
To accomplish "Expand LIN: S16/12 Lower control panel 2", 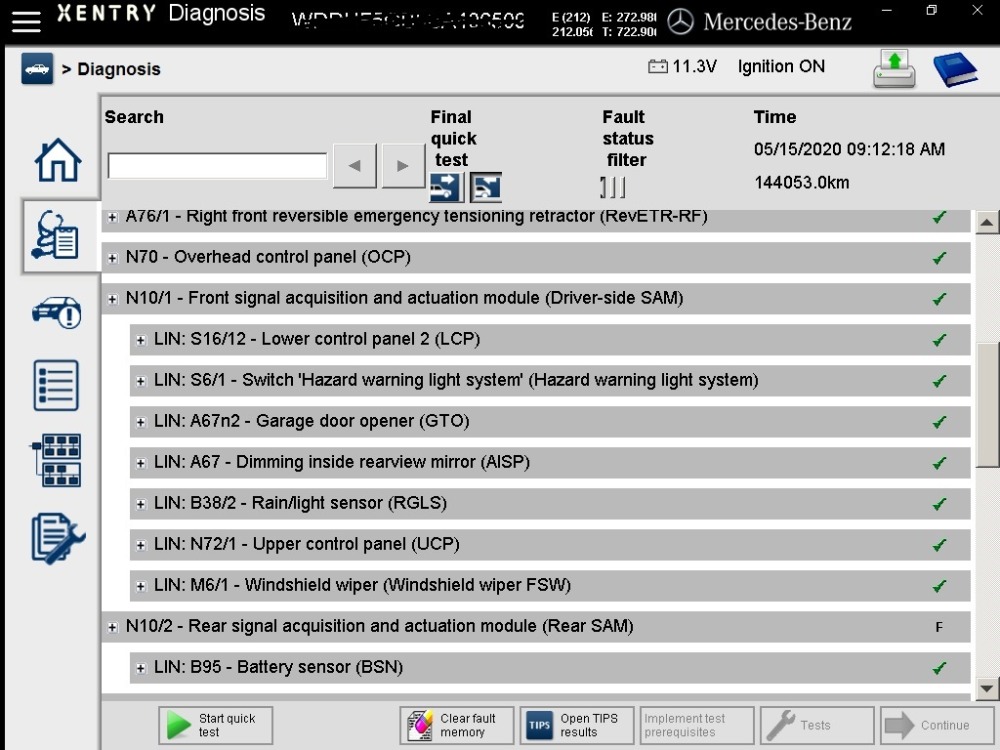I will pos(140,341).
